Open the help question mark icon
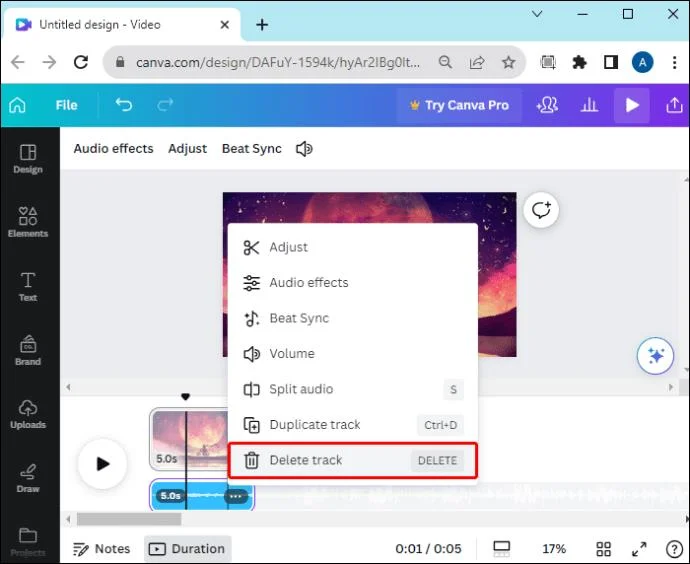This screenshot has width=690, height=564. coord(674,549)
